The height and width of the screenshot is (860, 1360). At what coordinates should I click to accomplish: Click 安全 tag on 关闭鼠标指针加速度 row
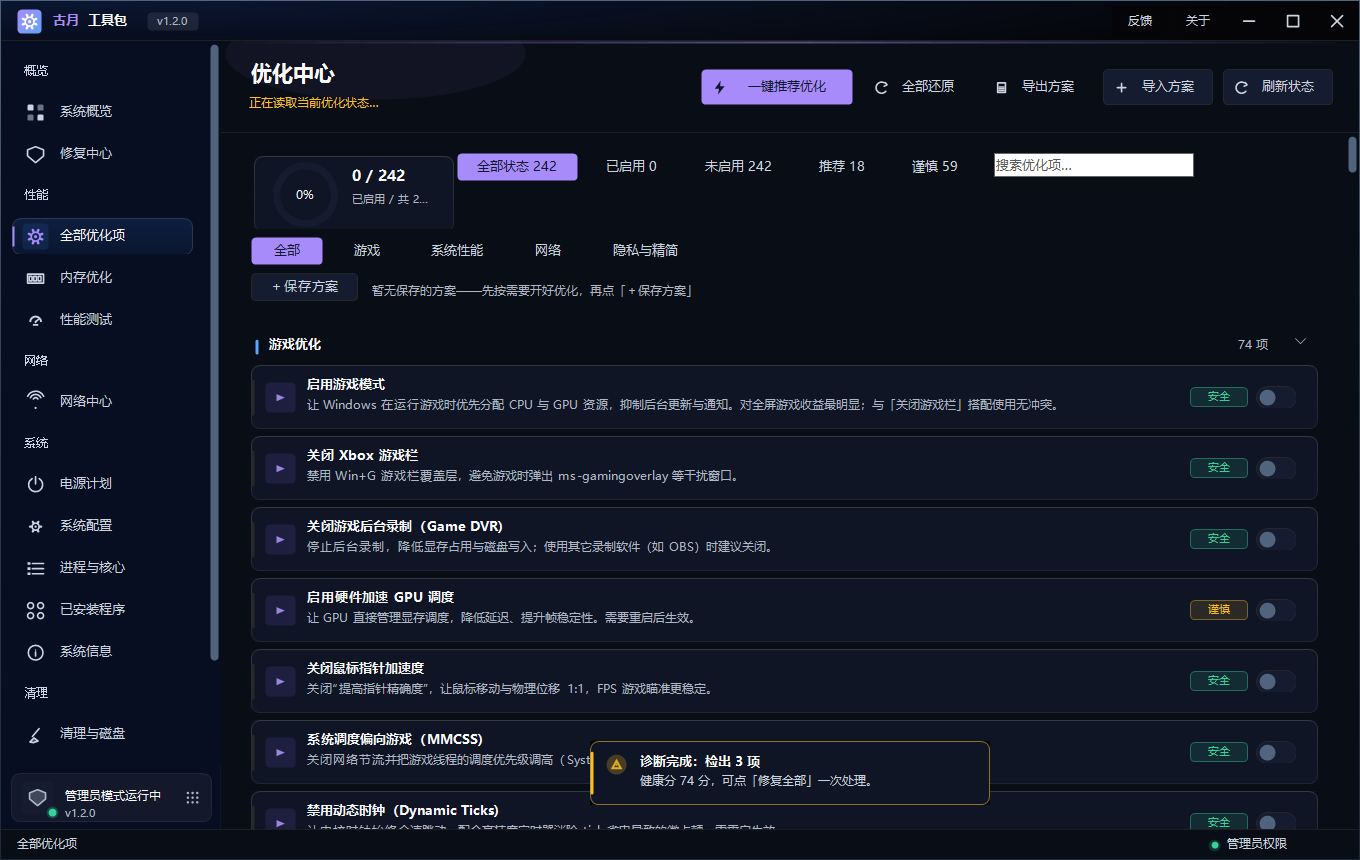coord(1219,681)
